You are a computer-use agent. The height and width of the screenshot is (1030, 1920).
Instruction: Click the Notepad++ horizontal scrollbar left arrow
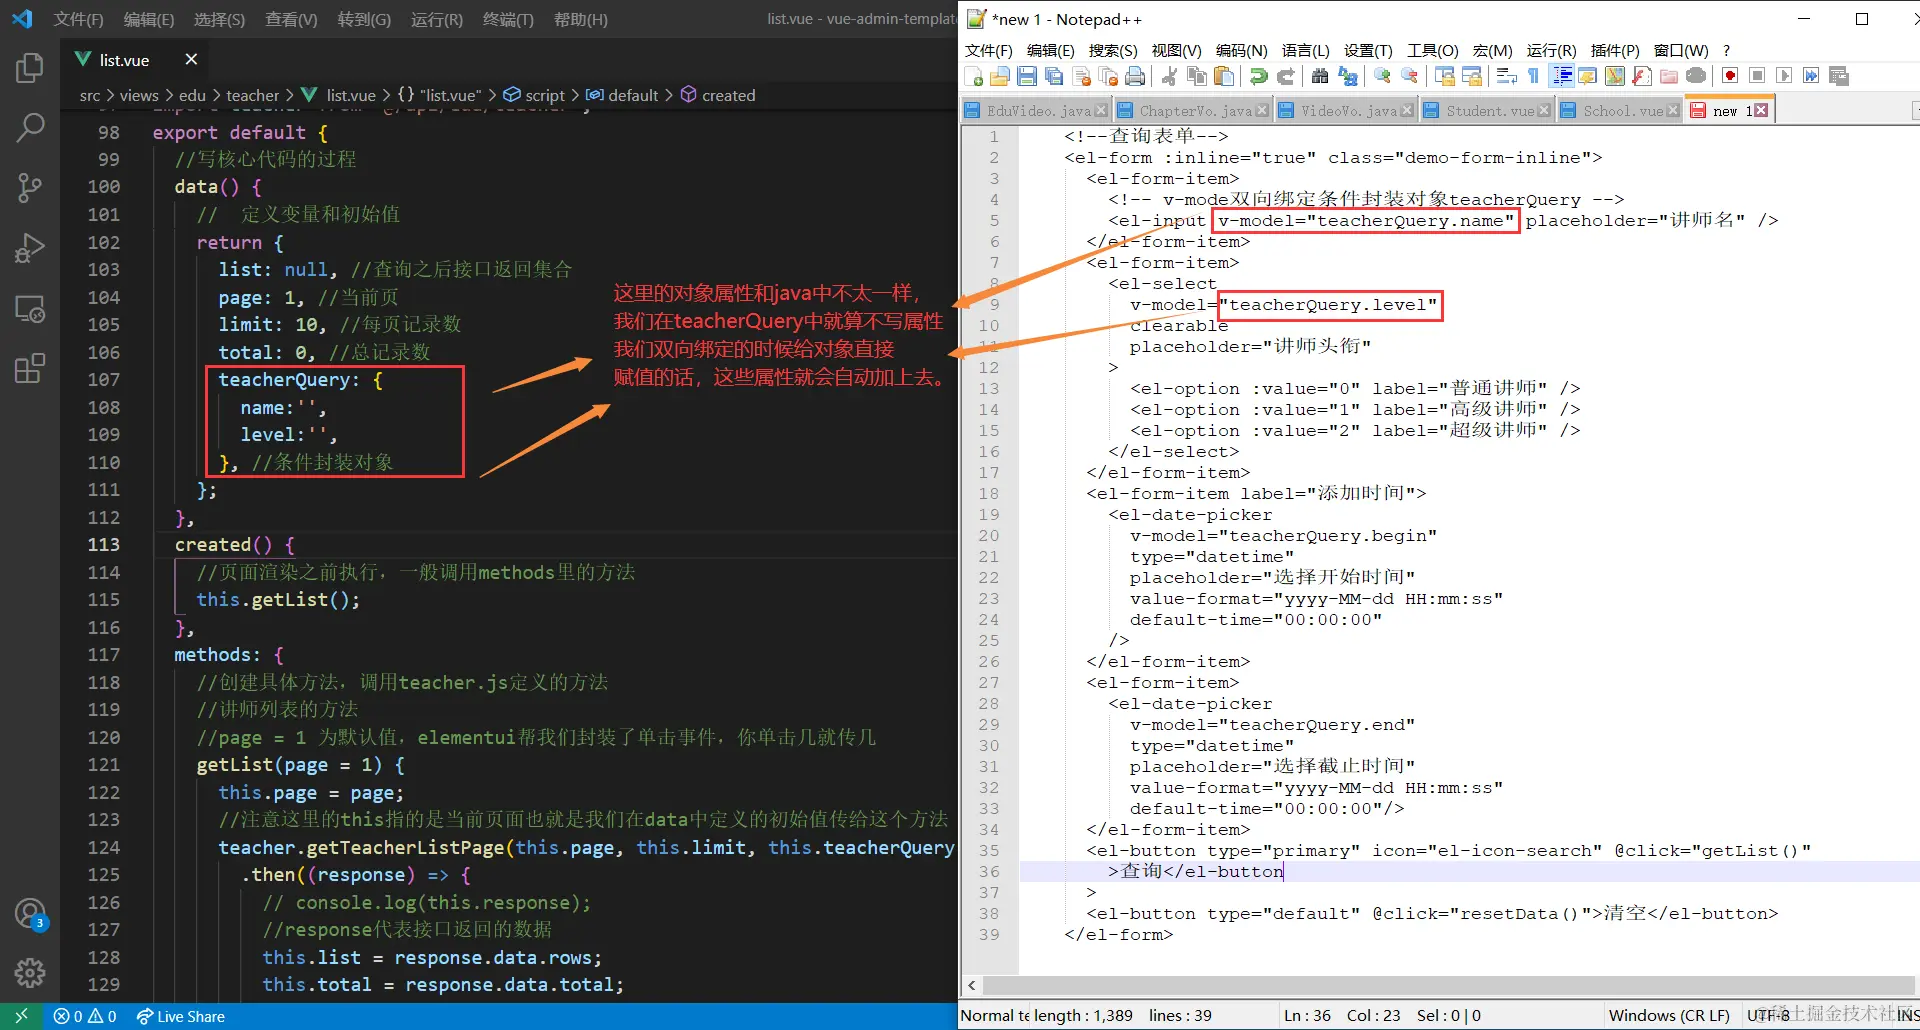971,985
